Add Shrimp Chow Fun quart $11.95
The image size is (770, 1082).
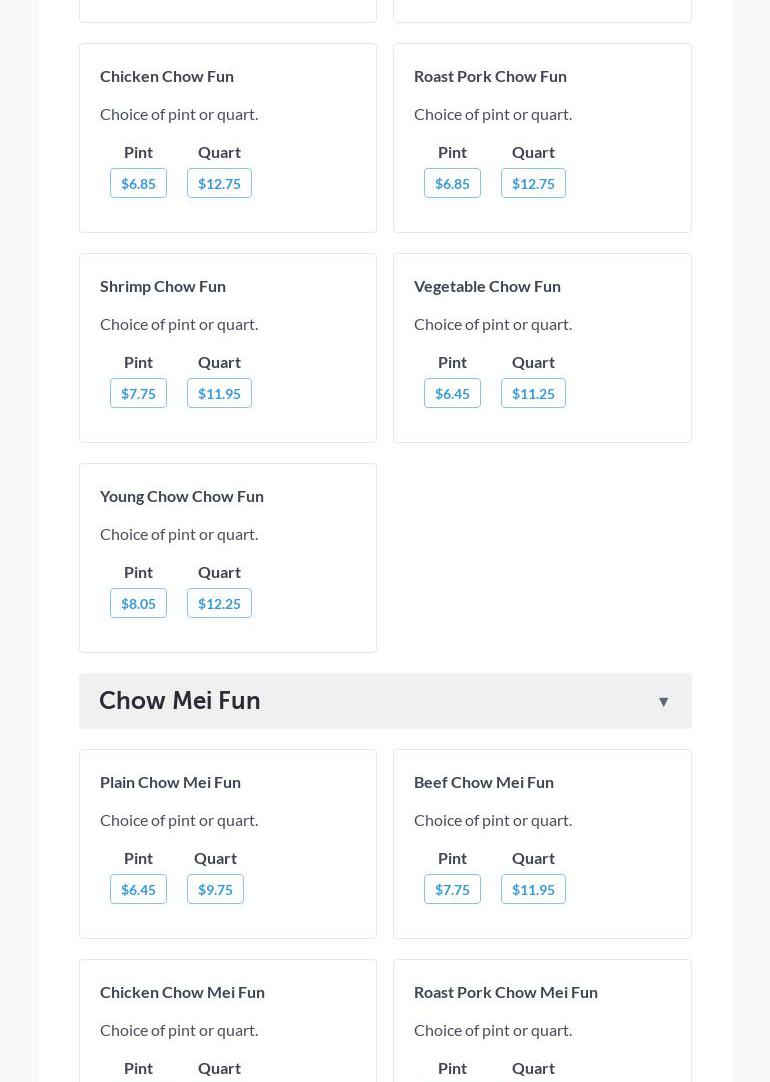[219, 394]
